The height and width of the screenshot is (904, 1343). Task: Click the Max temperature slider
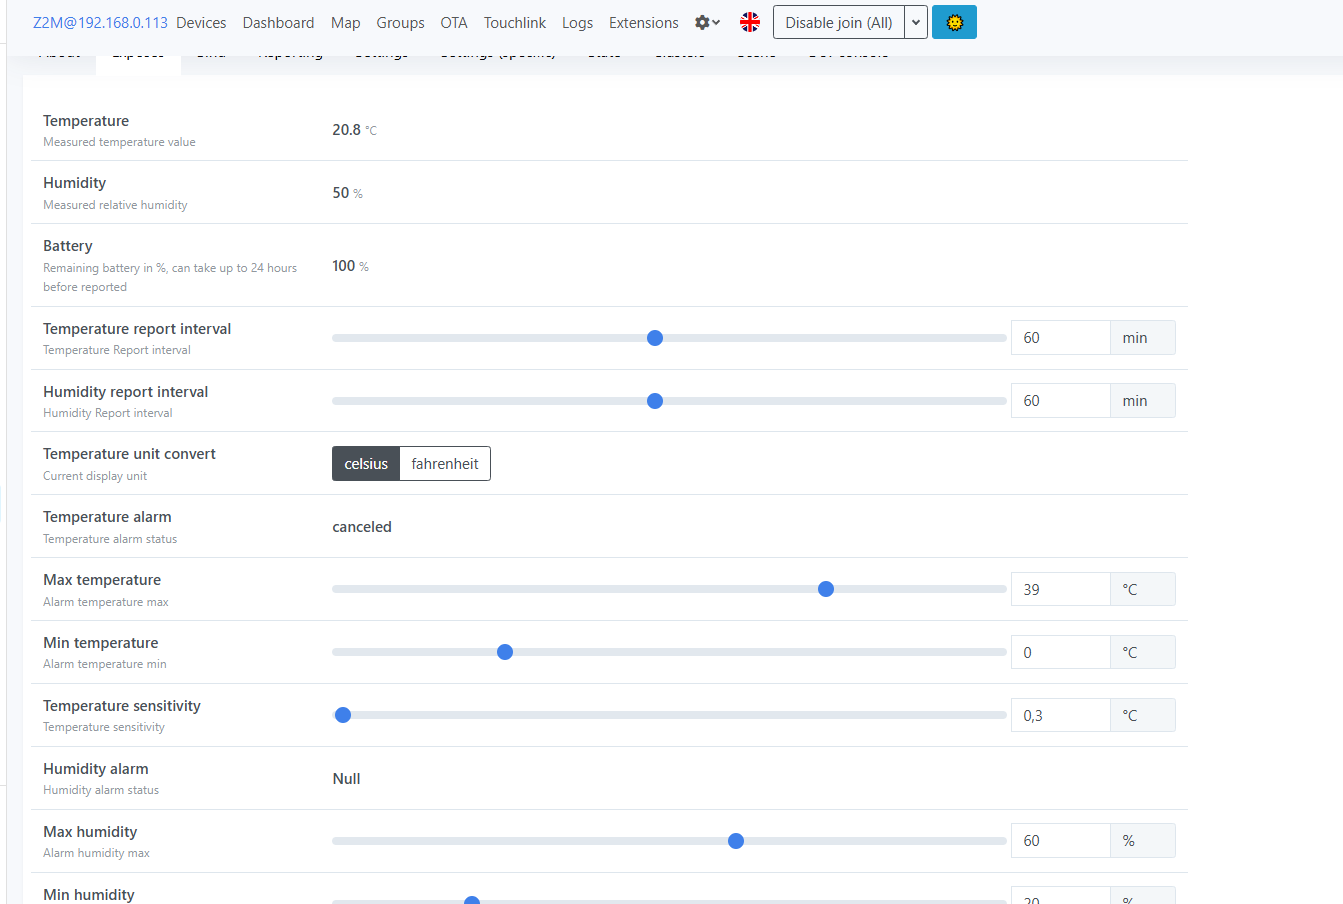[669, 589]
